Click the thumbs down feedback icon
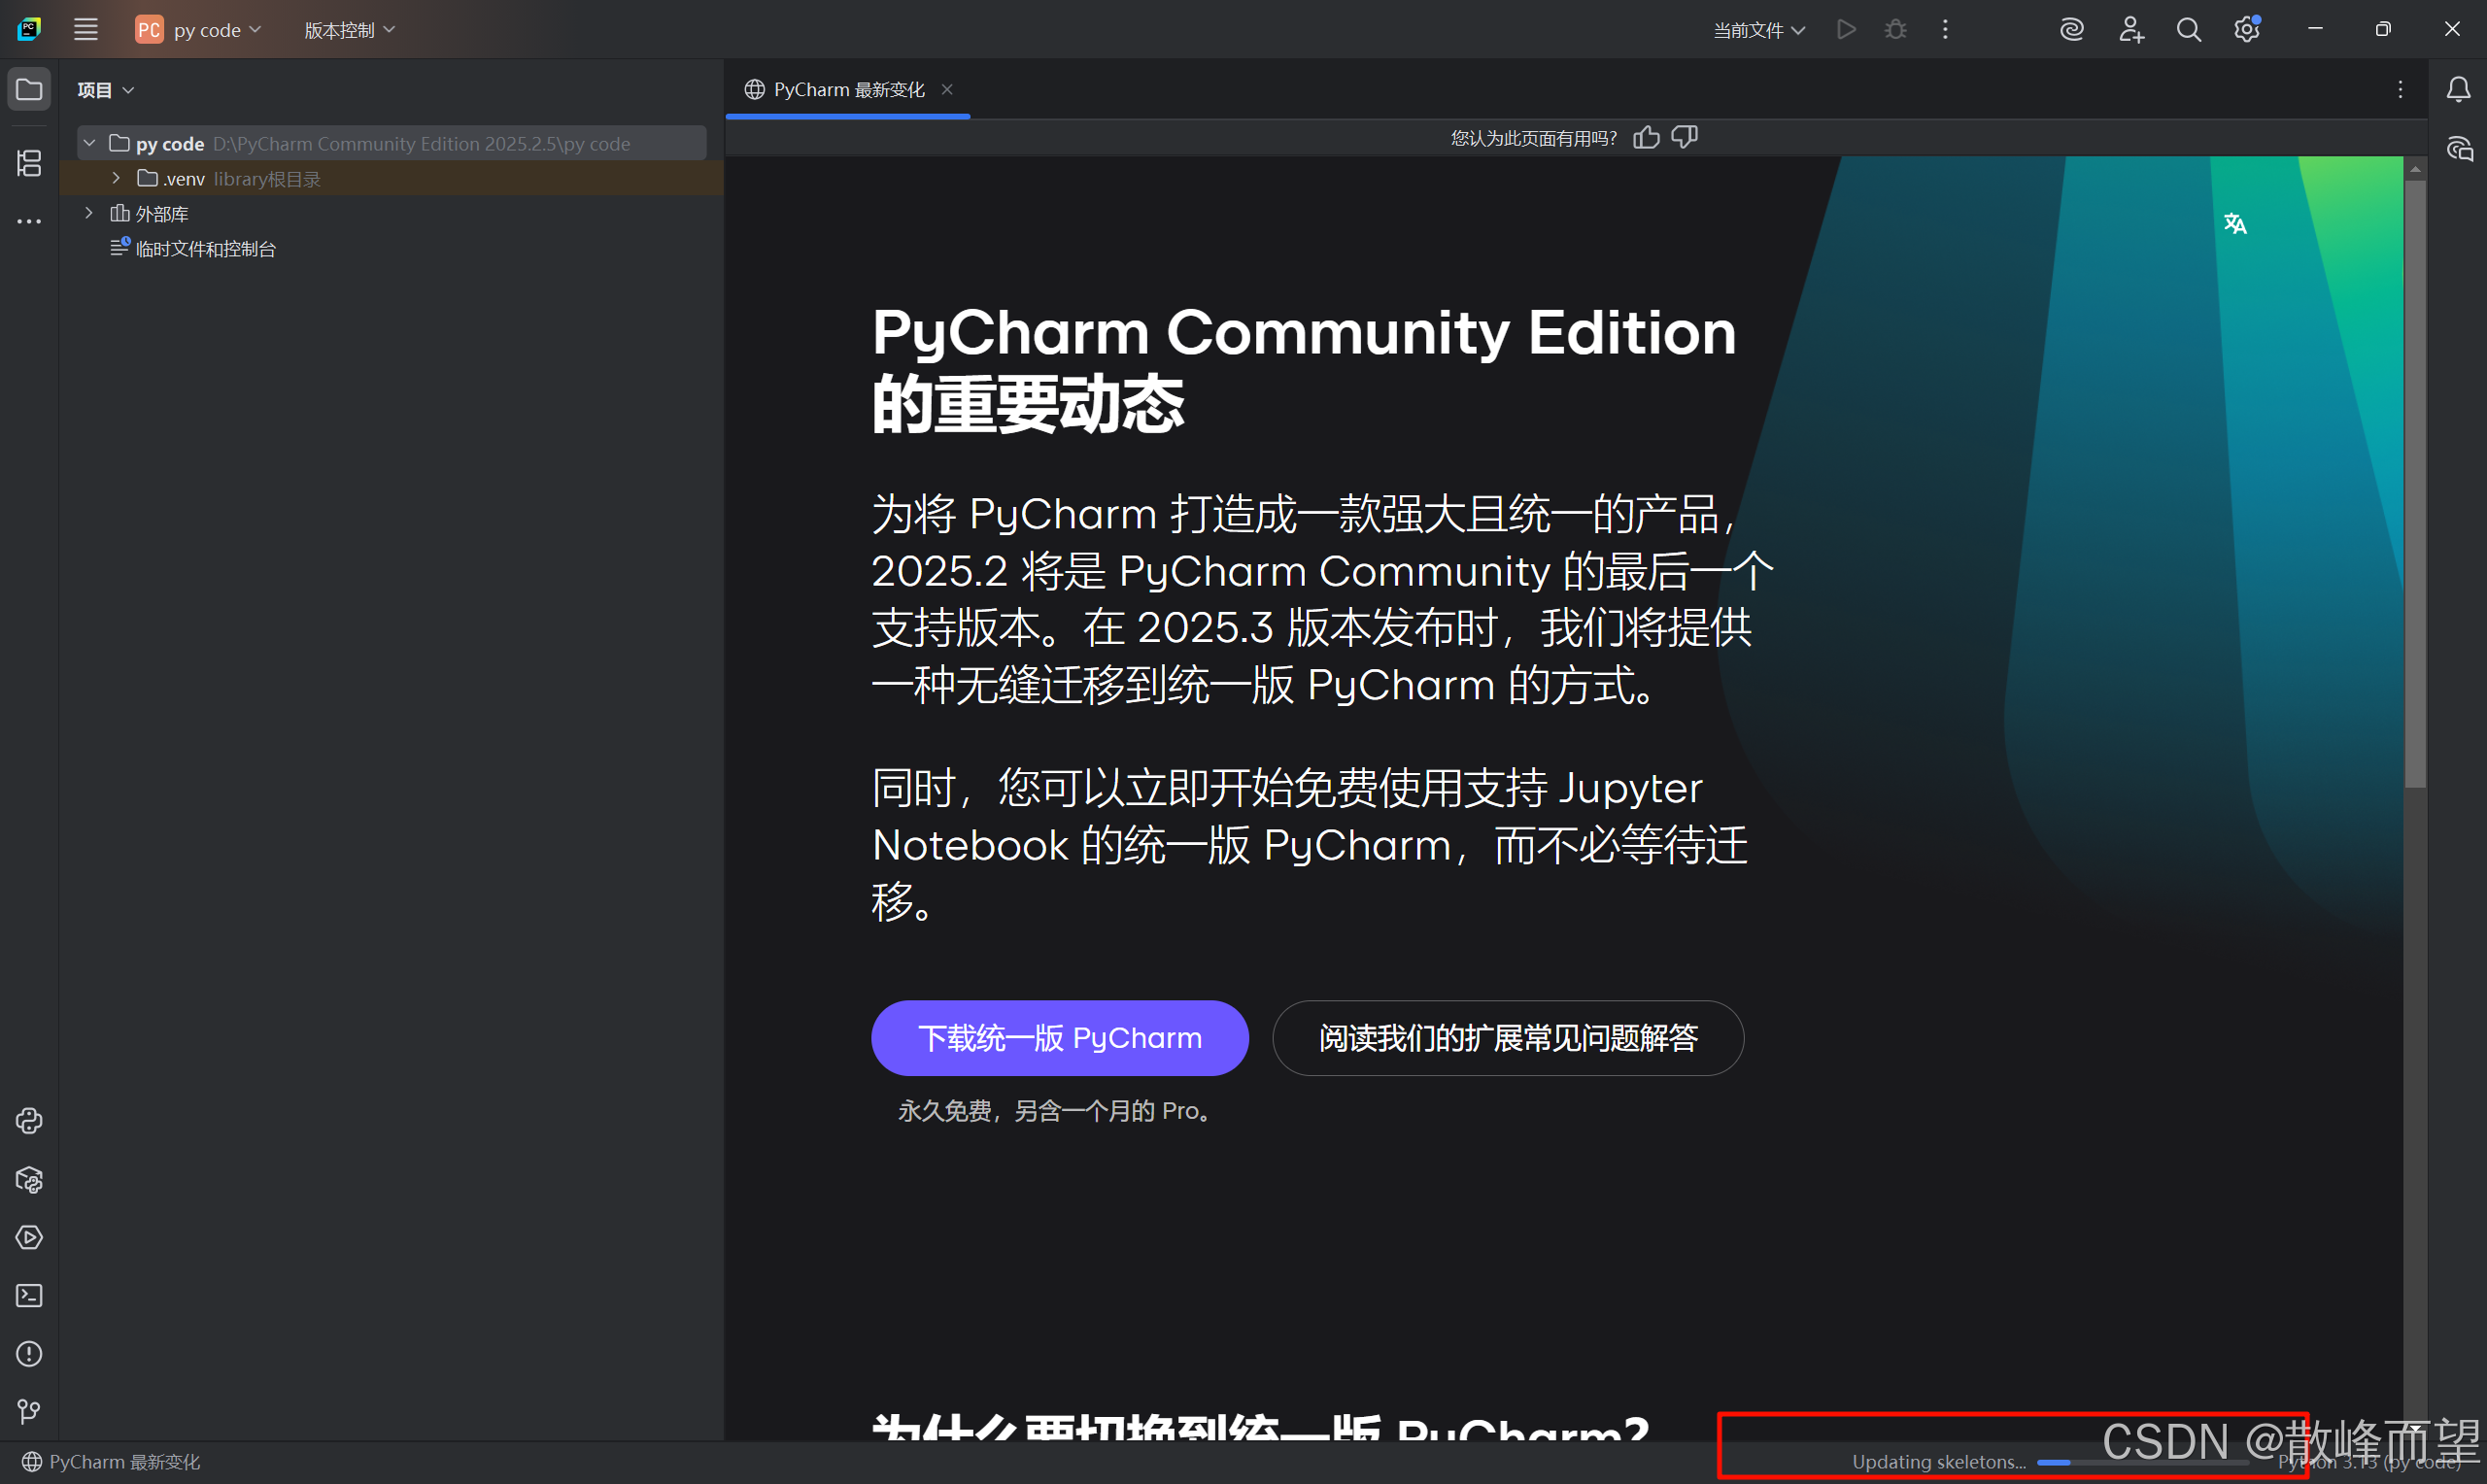Screen dimensions: 2487x1484 (x=1685, y=138)
